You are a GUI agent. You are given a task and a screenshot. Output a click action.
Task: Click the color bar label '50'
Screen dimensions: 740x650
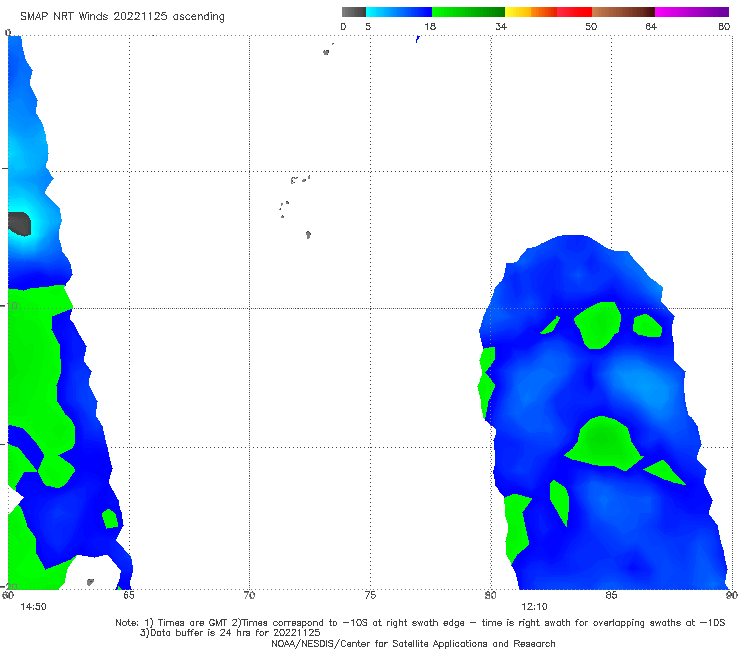(591, 27)
